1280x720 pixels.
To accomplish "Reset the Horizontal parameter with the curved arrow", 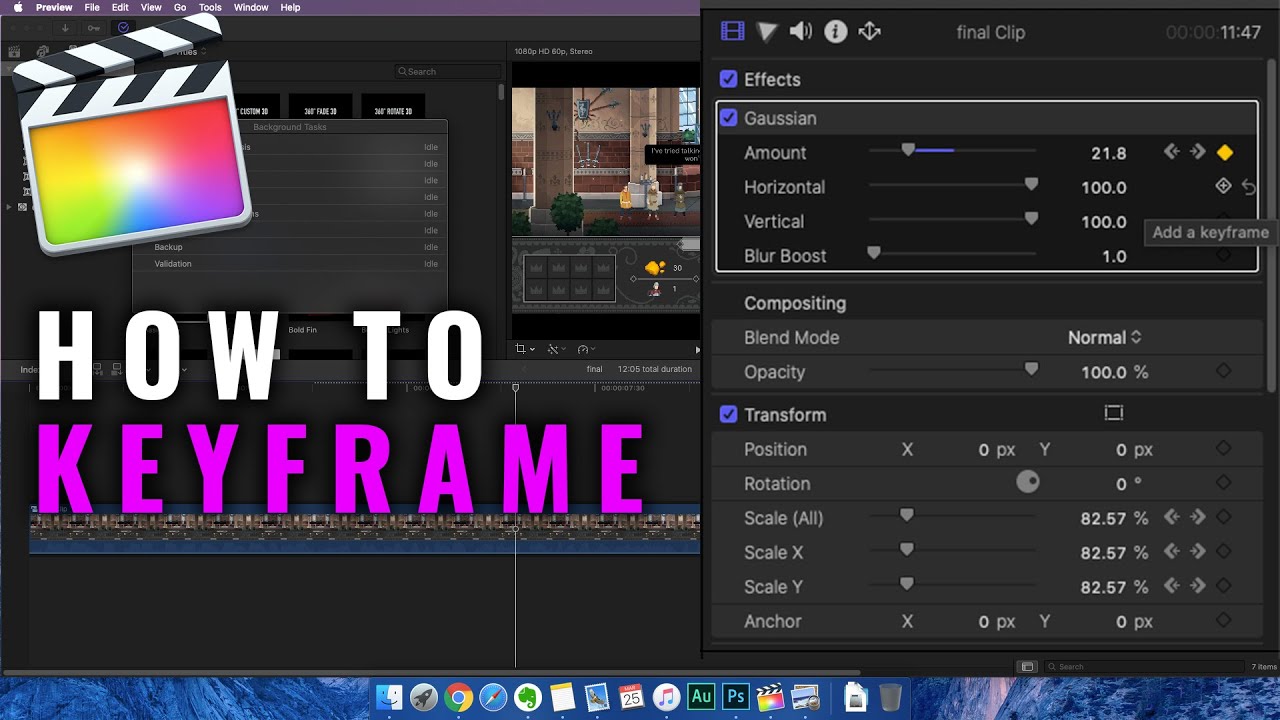I will click(x=1248, y=187).
